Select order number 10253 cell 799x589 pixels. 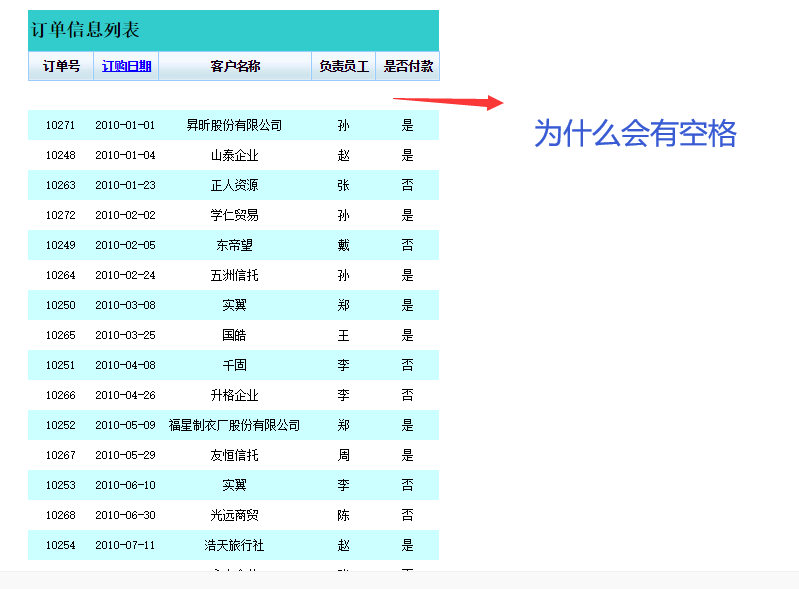point(60,486)
